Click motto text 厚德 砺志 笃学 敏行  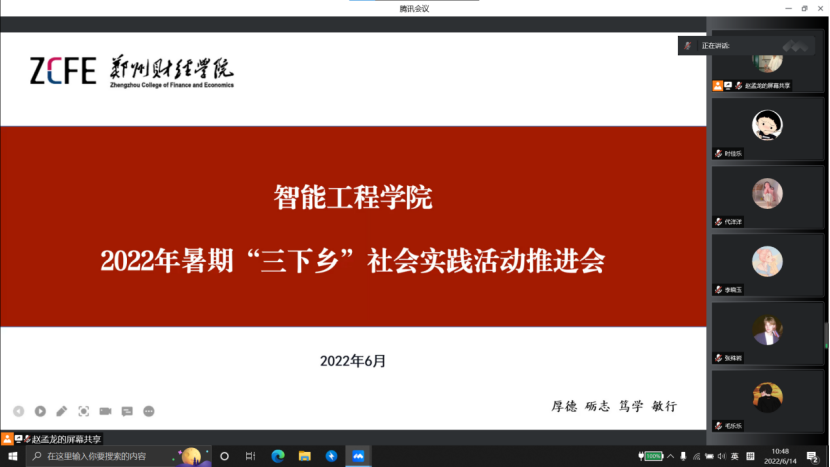(x=614, y=406)
